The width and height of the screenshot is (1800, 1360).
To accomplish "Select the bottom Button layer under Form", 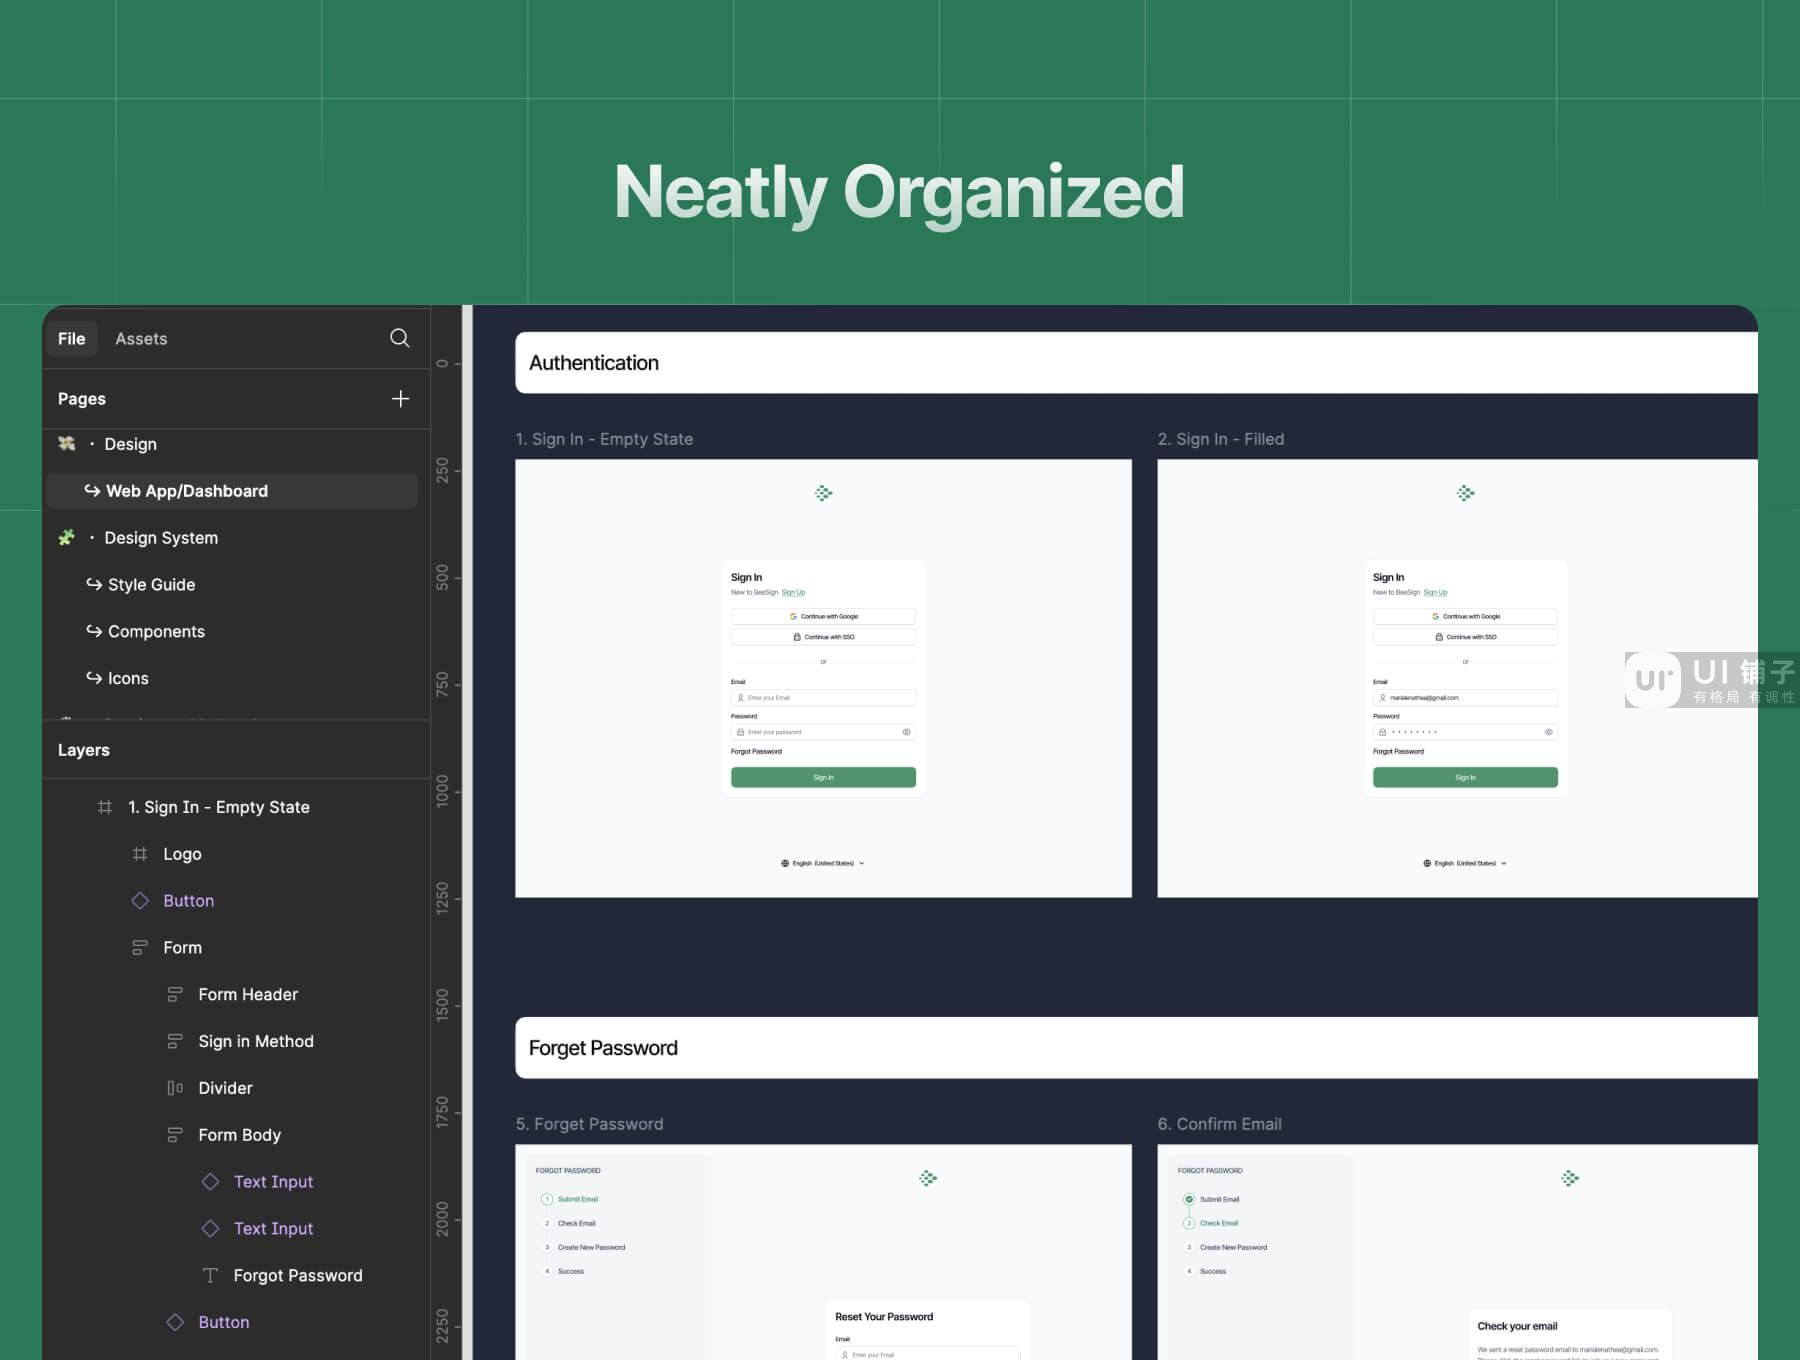I will coord(223,1322).
